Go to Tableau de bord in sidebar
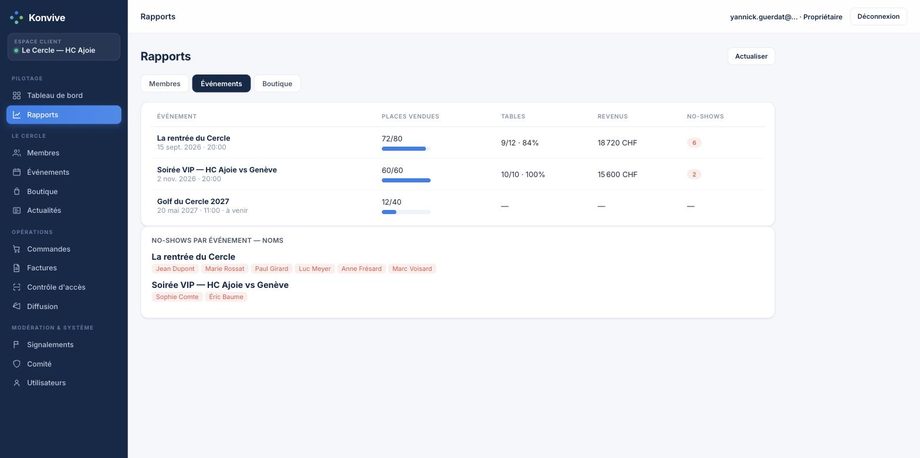This screenshot has height=458, width=920. click(64, 96)
